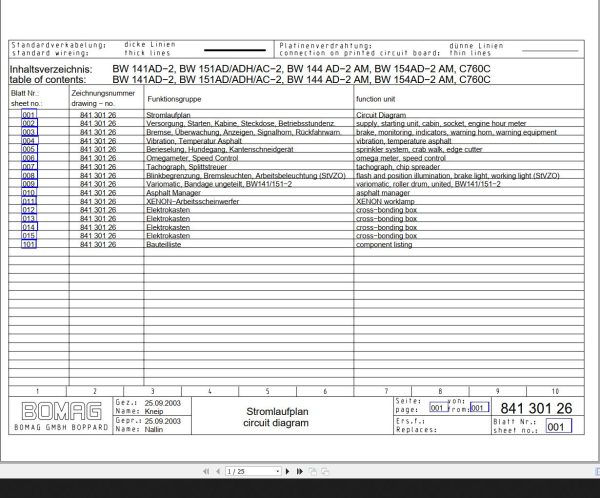Click the 'Stromlaufplan circuit diagram' title block
Screen dimensions: 600x498
pos(276,417)
